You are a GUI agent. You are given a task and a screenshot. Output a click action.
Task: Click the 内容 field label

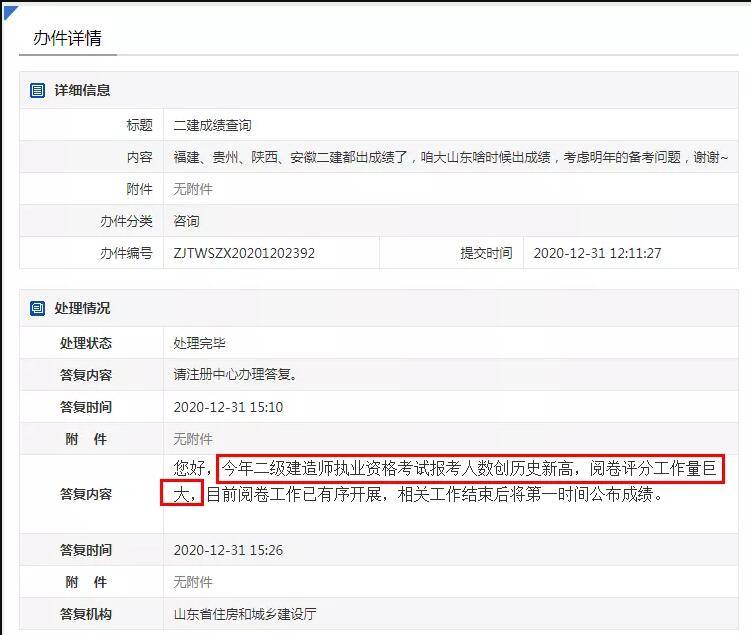pos(139,157)
